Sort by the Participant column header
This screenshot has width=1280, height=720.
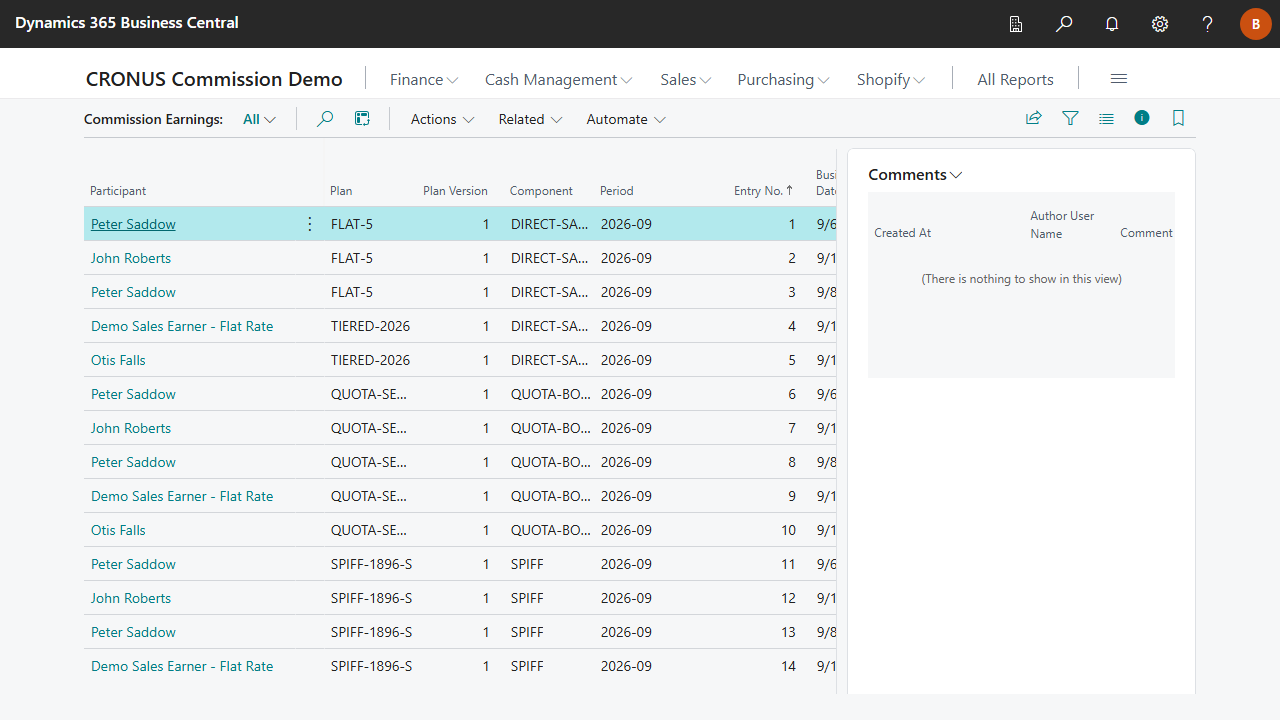(118, 191)
